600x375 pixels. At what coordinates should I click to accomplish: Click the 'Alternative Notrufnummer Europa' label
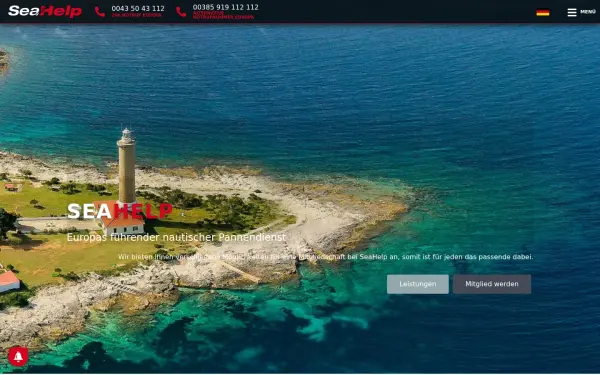(223, 15)
